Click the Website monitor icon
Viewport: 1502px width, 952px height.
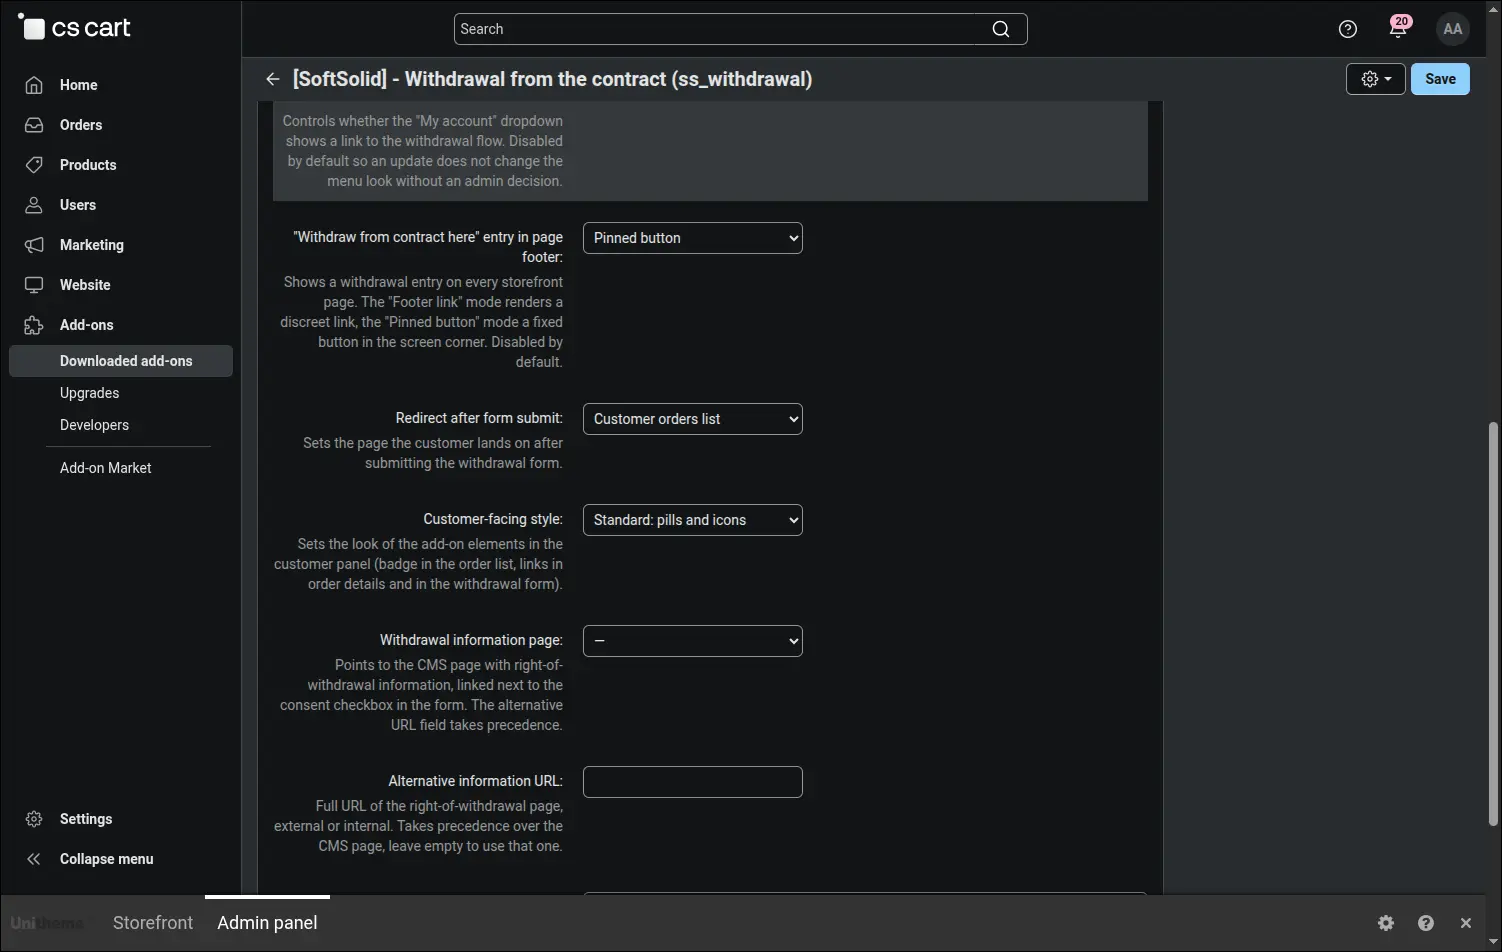[x=34, y=285]
